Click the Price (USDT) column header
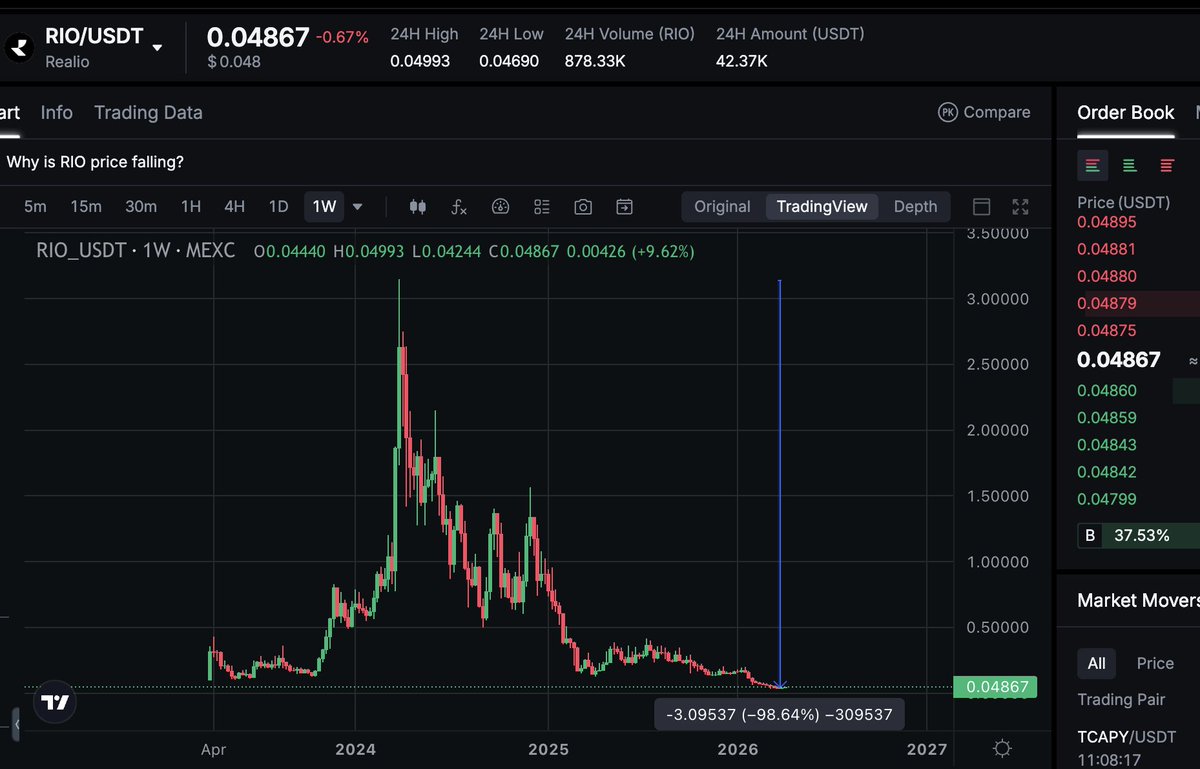Screen dimensions: 1200x769 click(1123, 202)
